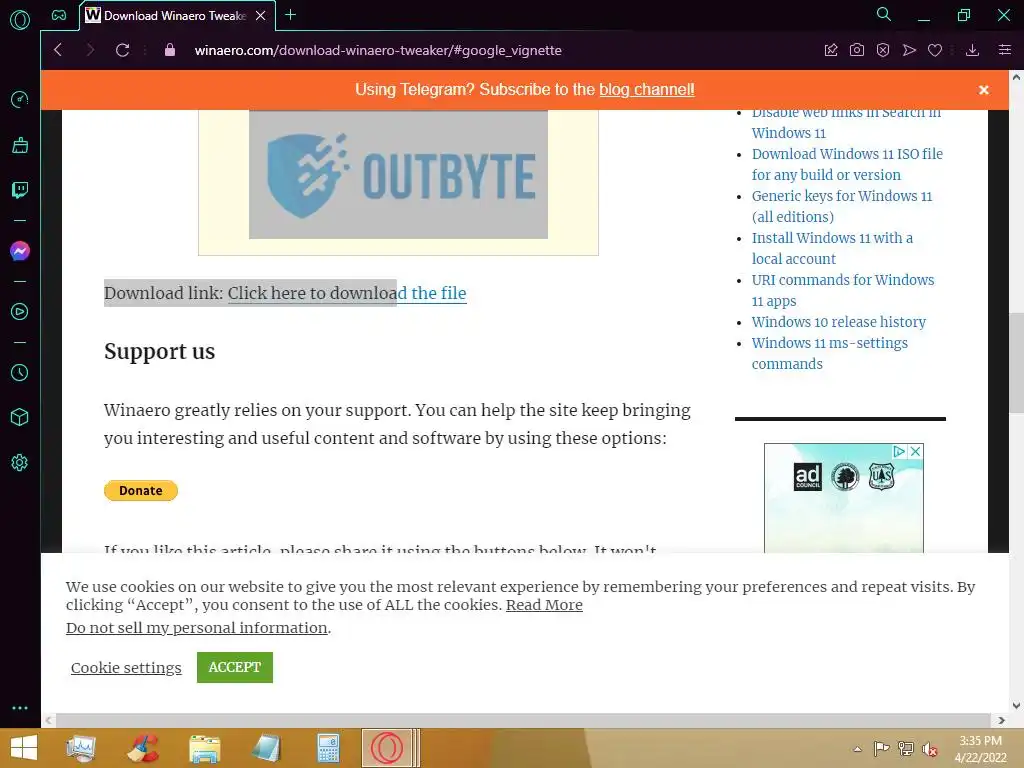Reload the current page
1024x768 pixels.
coord(122,50)
